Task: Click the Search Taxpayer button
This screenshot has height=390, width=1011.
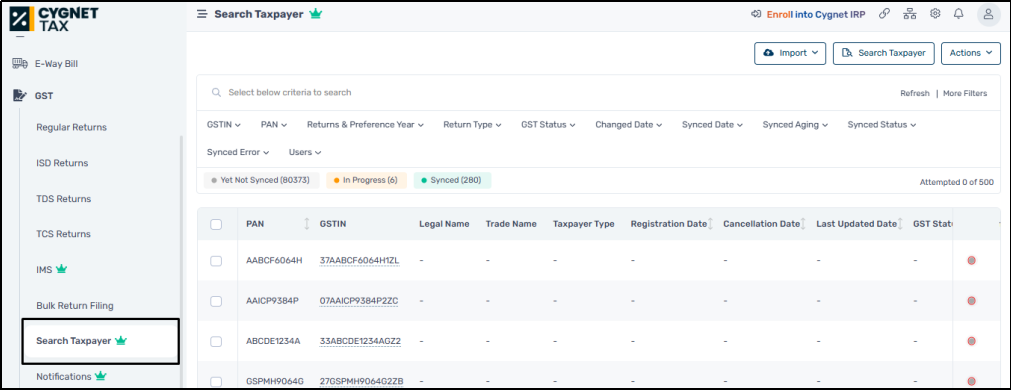Action: click(x=884, y=54)
